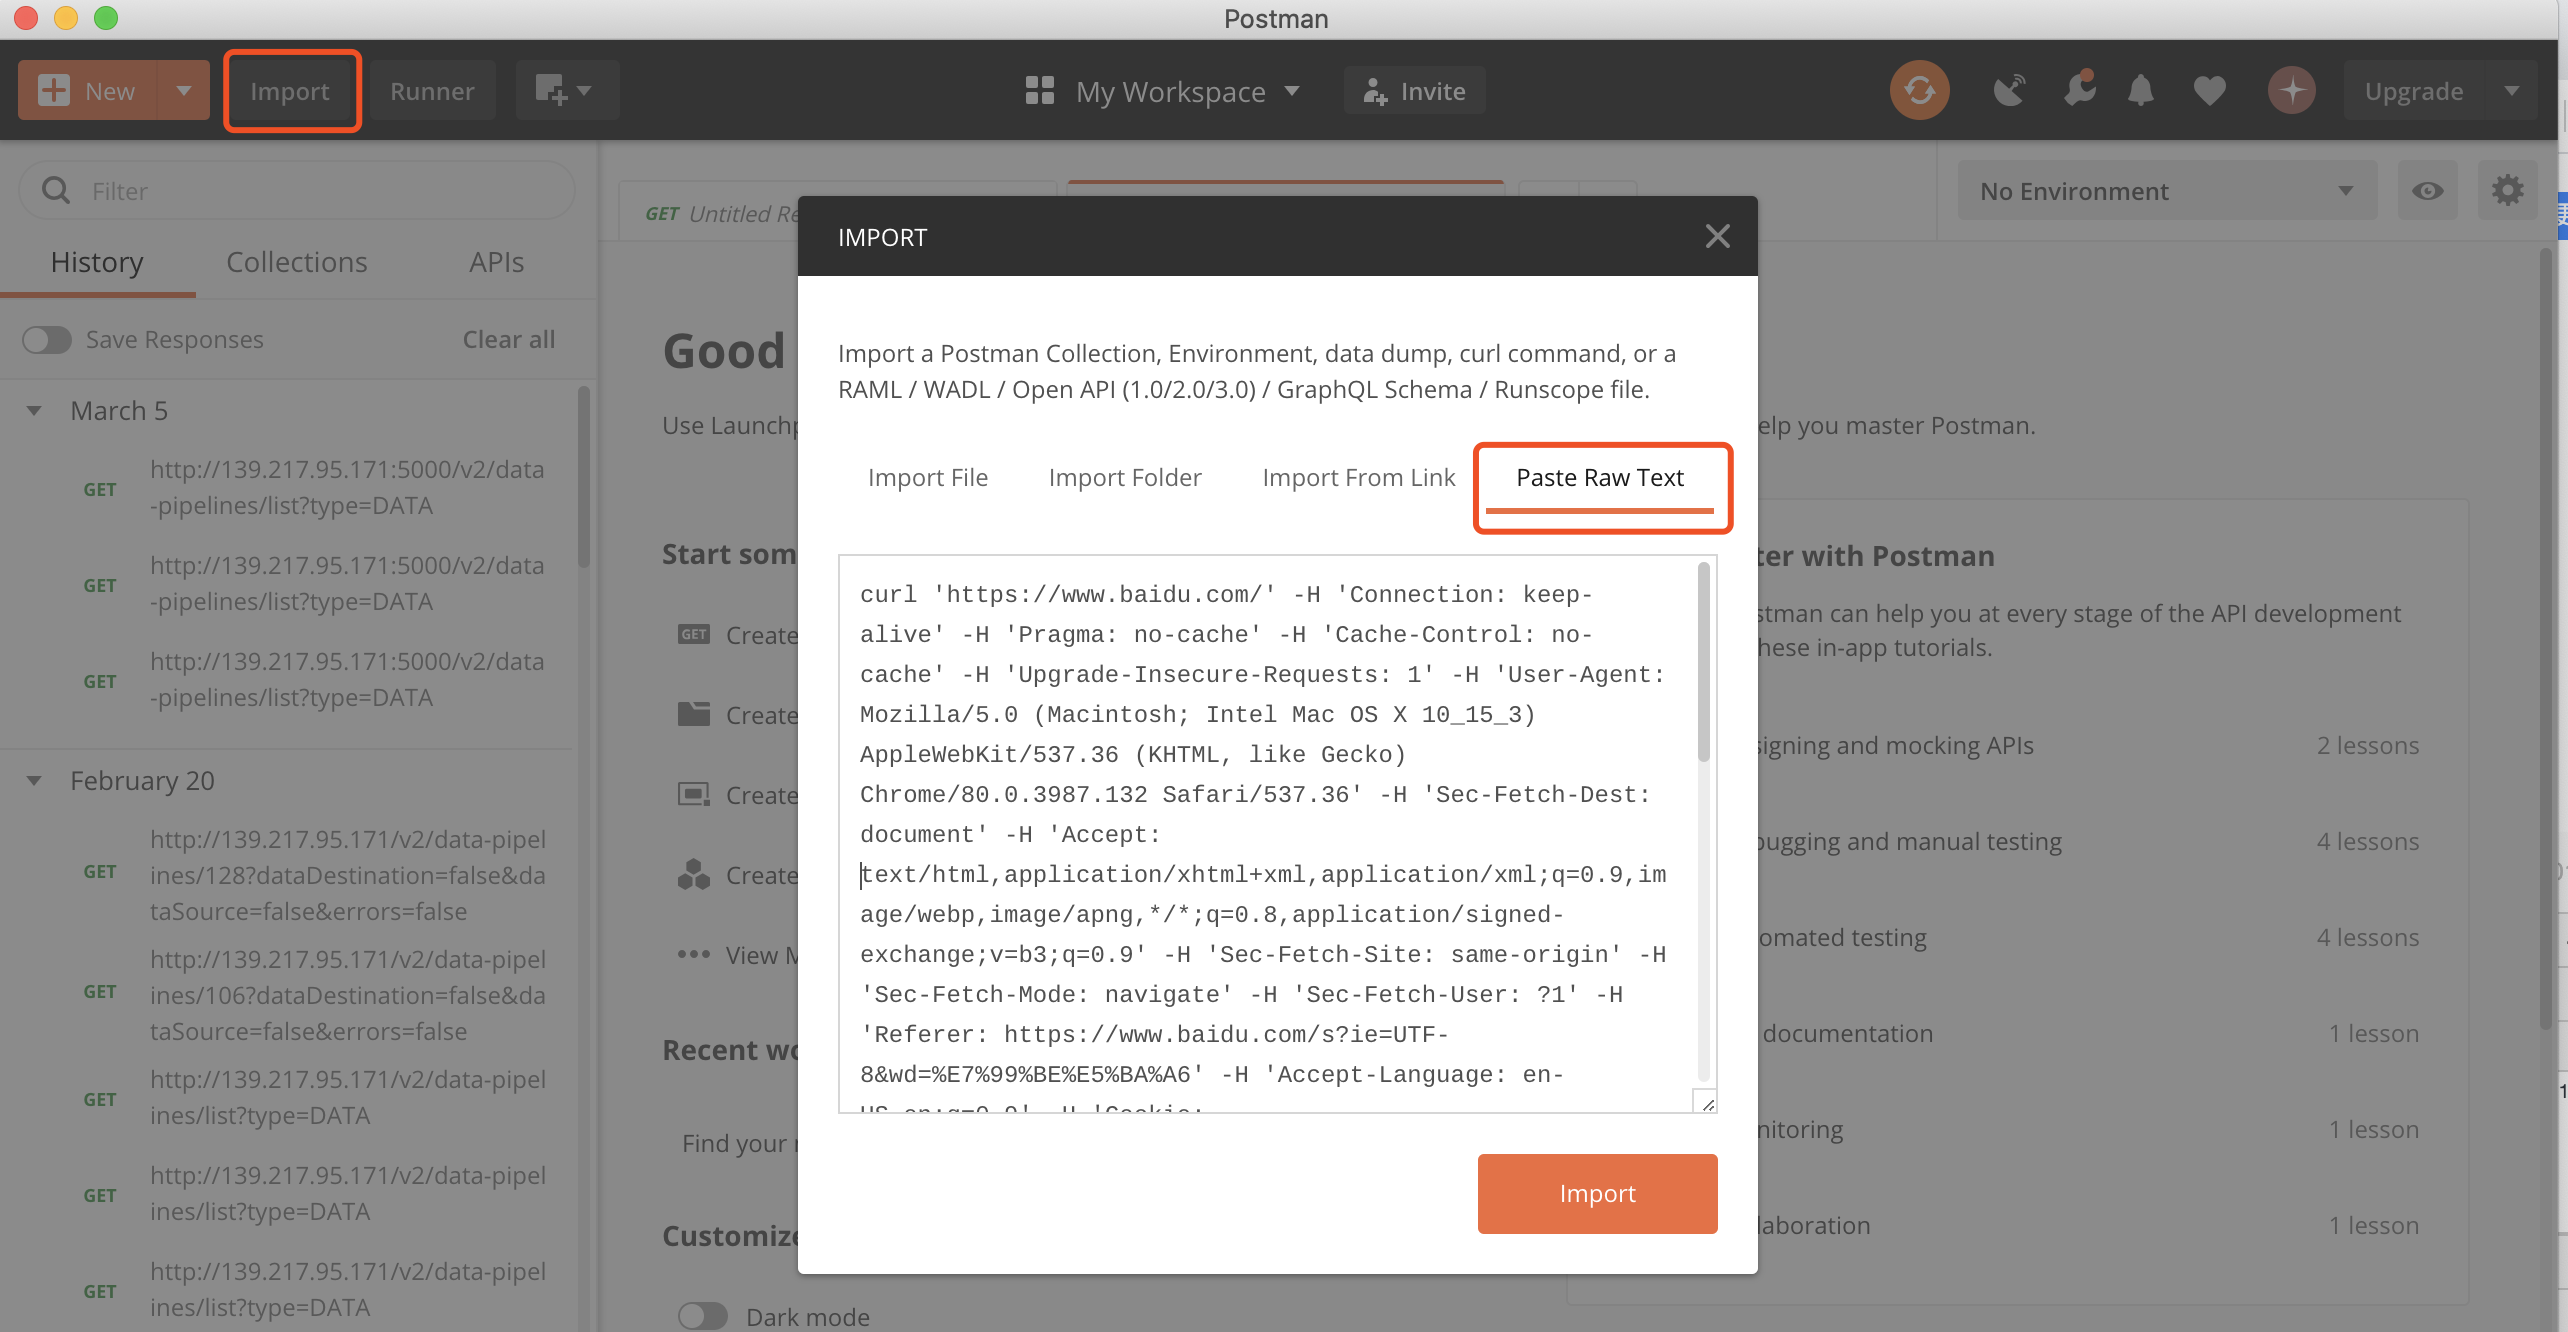
Task: Click the GET icon beside the first Create item
Action: [x=693, y=634]
